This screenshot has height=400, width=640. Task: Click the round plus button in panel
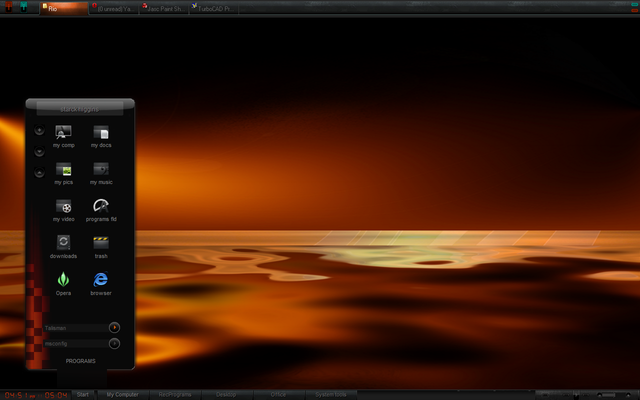point(39,130)
